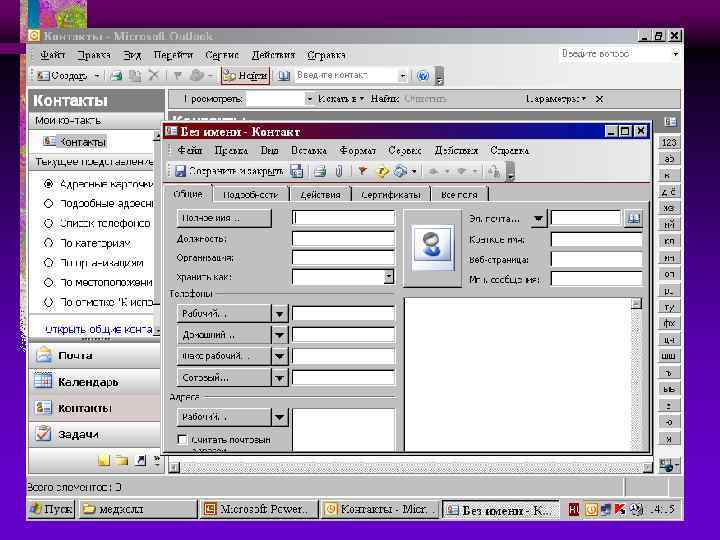720x540 pixels.
Task: Open the Сотовый phone type dropdown arrow
Action: click(279, 378)
